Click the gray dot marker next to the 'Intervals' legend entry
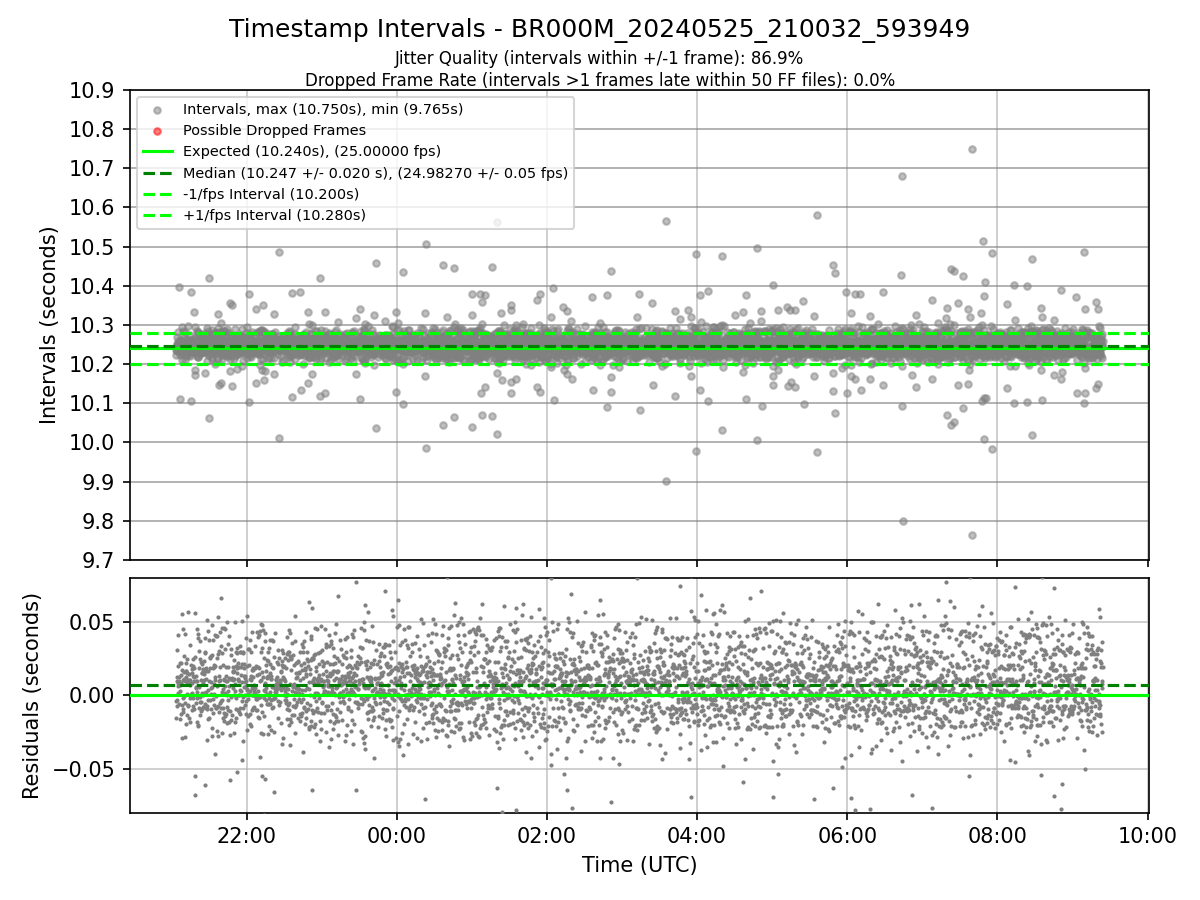 pyautogui.click(x=159, y=109)
